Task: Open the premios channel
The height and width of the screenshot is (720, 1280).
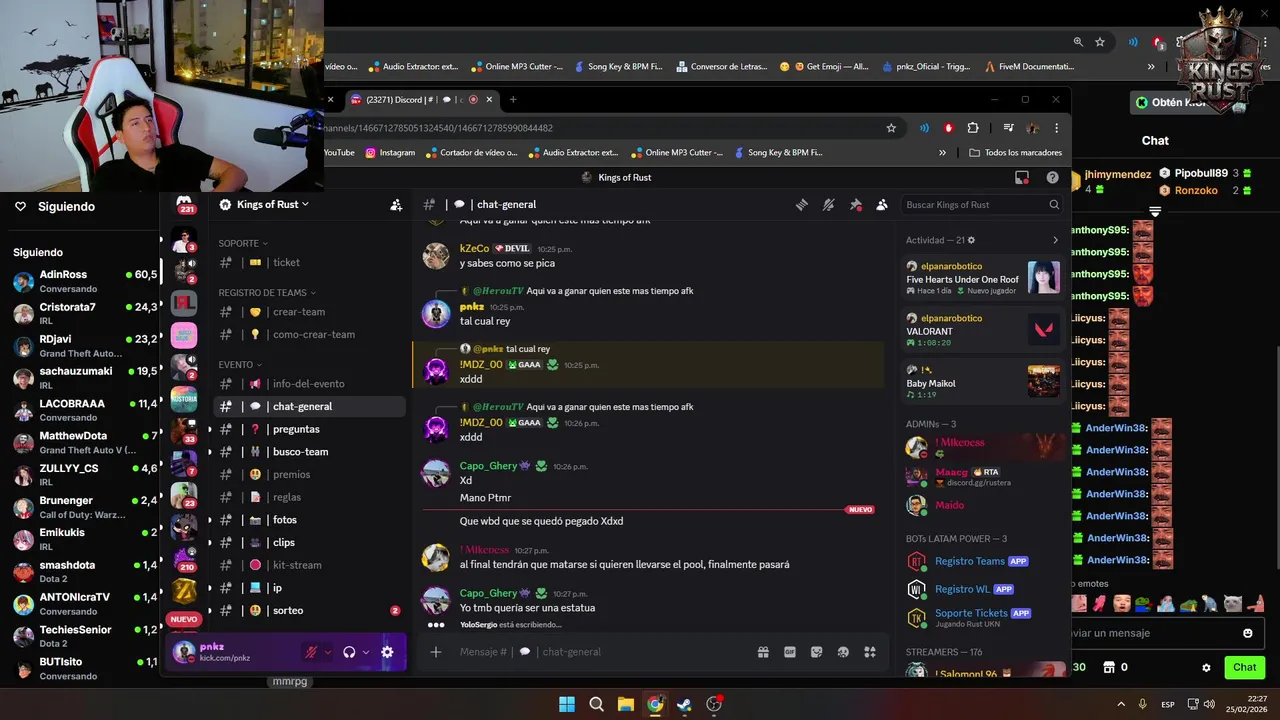Action: pyautogui.click(x=310, y=474)
